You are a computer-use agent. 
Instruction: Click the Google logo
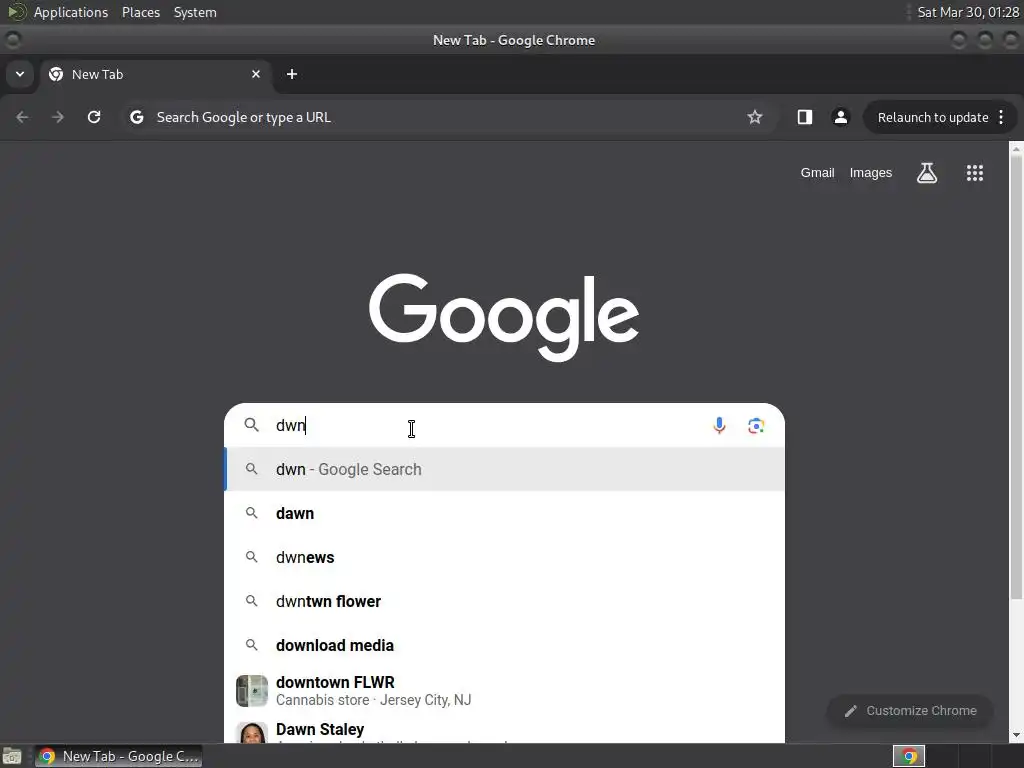(x=504, y=316)
